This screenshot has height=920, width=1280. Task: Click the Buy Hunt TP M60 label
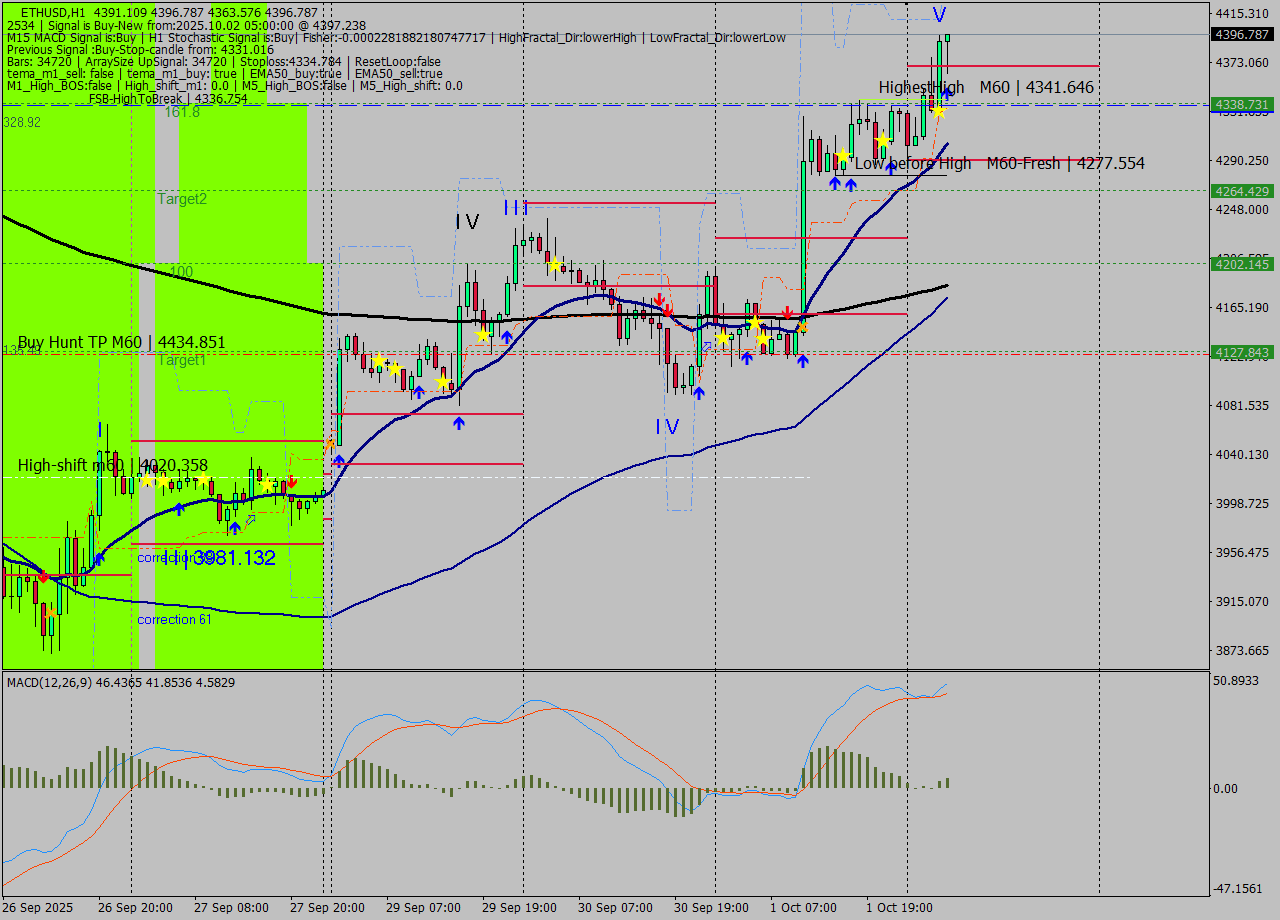(x=121, y=343)
